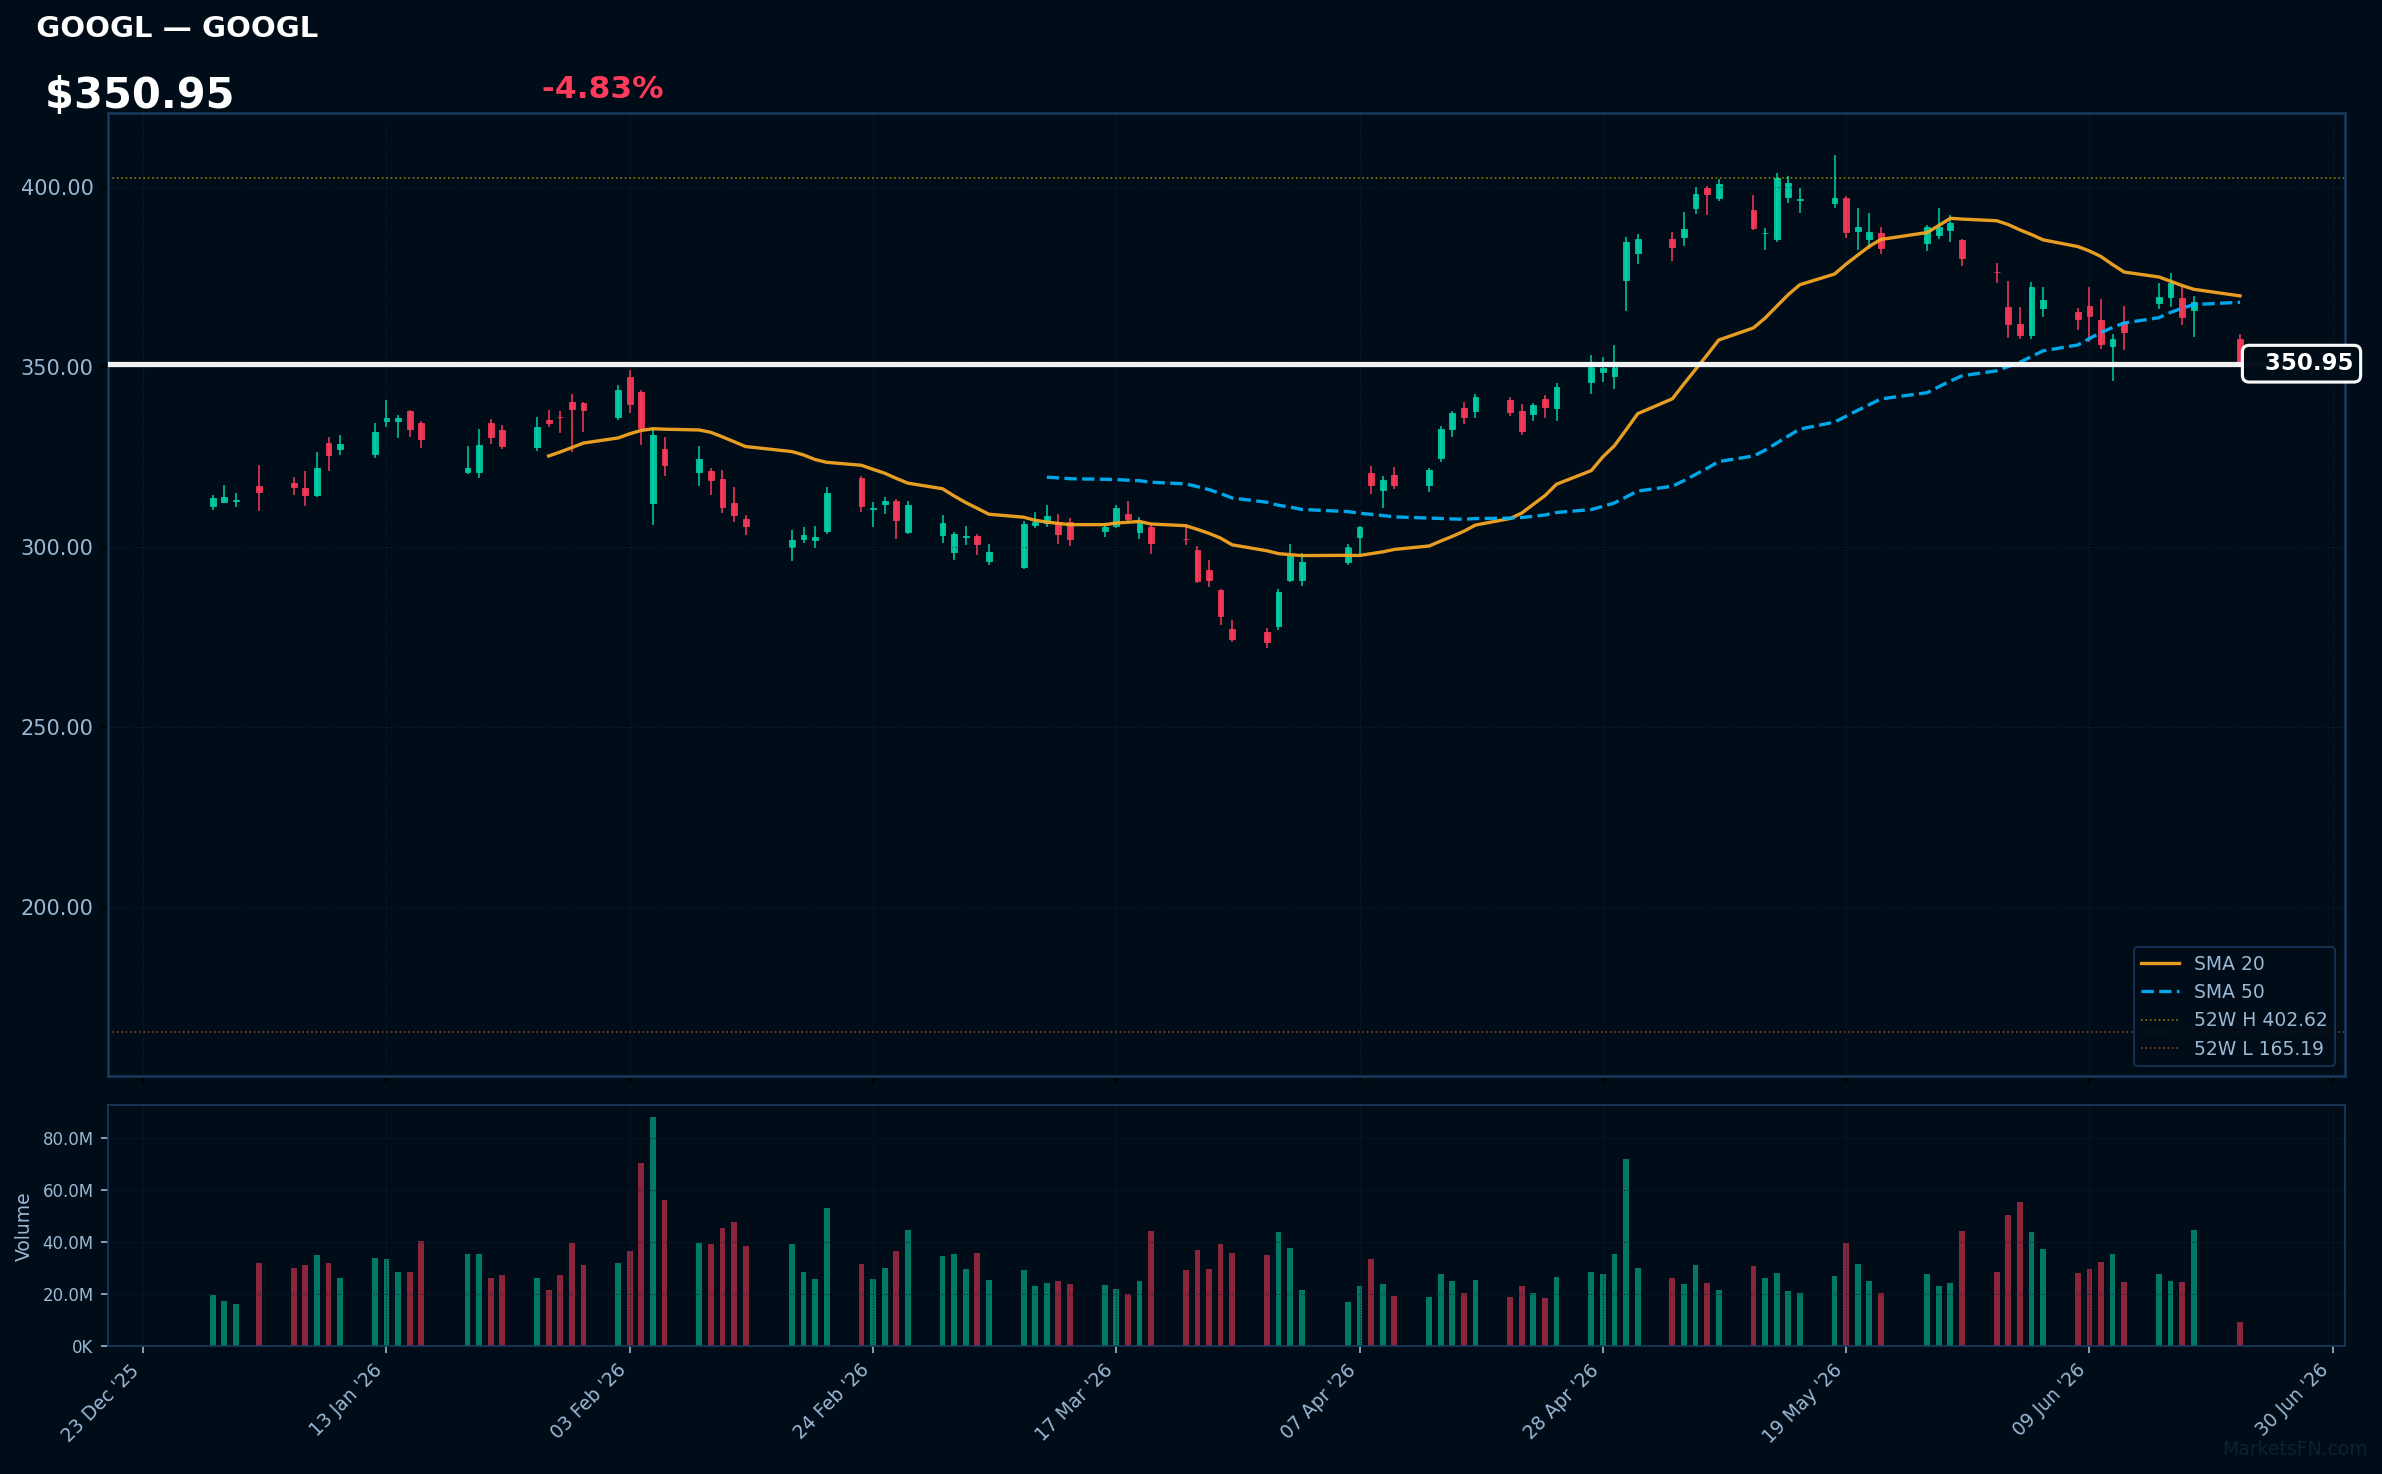Click the 20.0M volume axis label
Viewport: 2382px width, 1474px height.
coord(68,1295)
